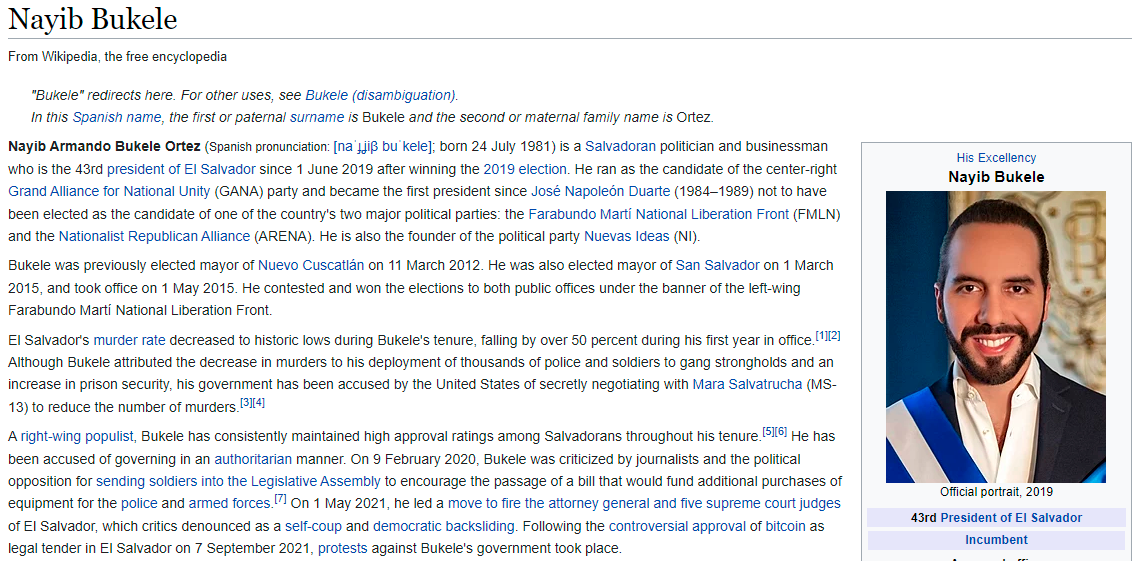Open the bitcoin link
This screenshot has width=1135, height=561.
pos(785,526)
